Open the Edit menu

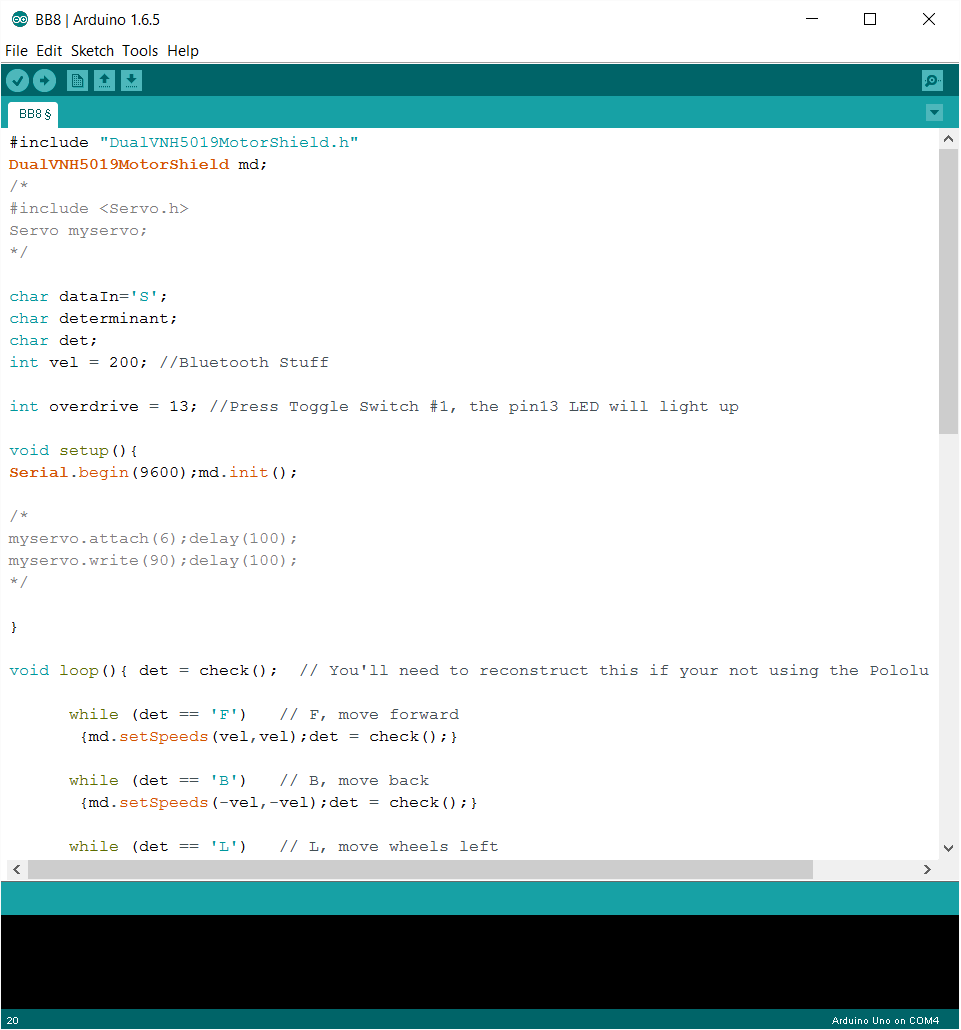[48, 50]
